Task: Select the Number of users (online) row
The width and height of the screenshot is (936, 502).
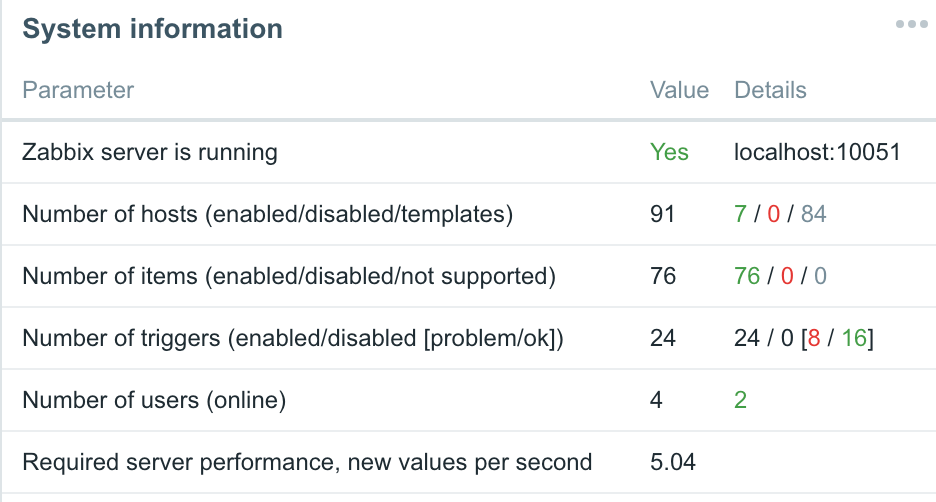Action: [x=469, y=400]
